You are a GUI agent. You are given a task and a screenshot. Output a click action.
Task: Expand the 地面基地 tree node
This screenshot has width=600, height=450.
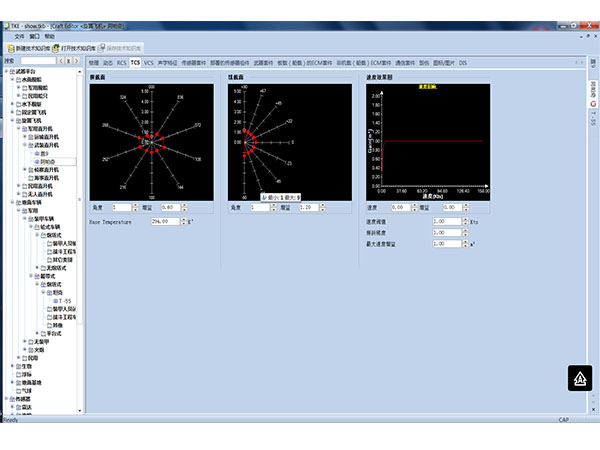[12, 383]
